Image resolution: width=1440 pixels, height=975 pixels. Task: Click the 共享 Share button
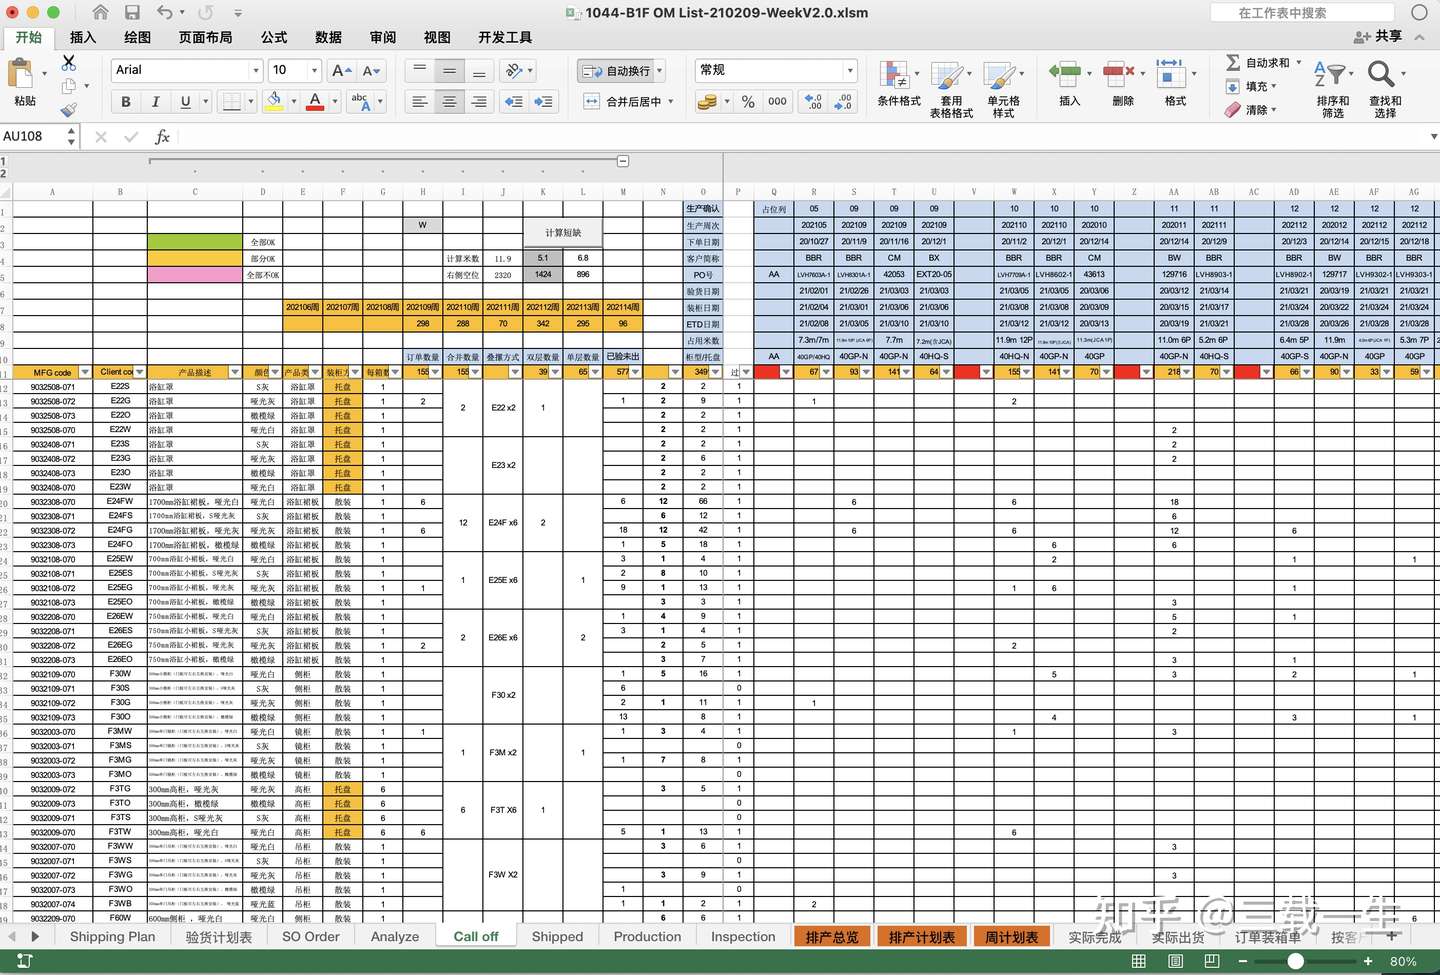(1378, 36)
